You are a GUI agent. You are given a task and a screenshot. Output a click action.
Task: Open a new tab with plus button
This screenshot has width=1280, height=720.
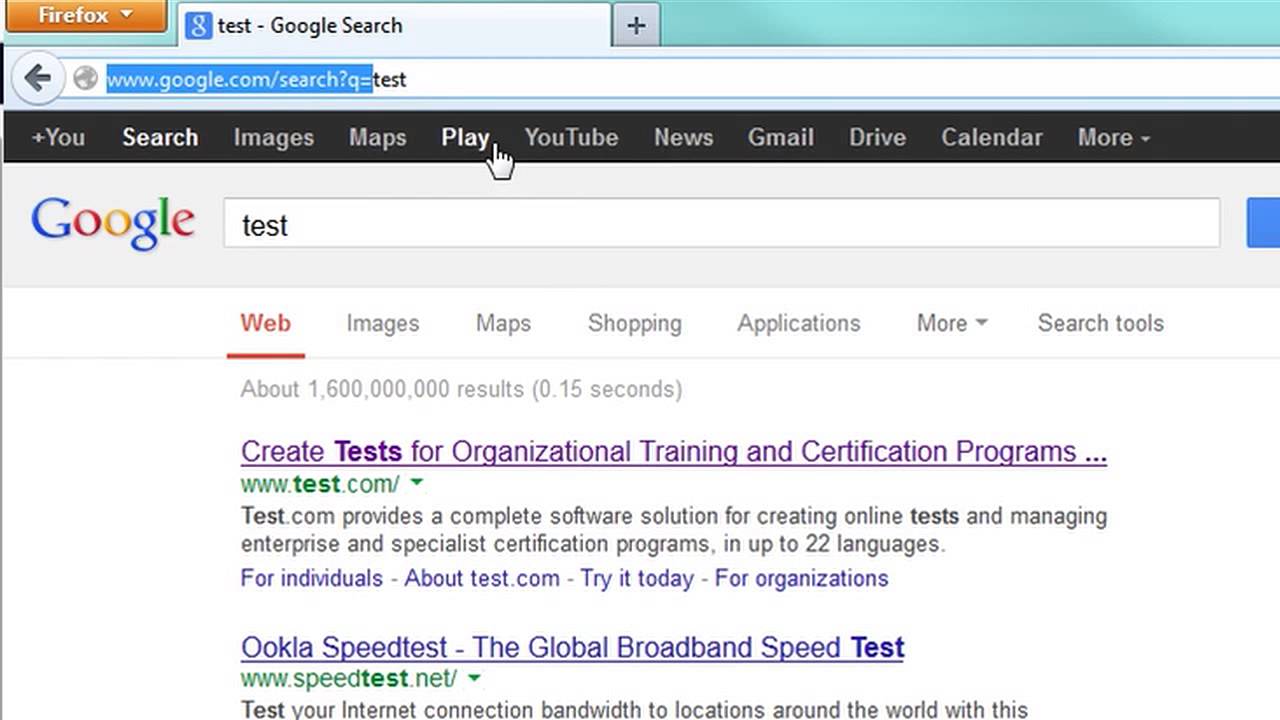coord(636,26)
